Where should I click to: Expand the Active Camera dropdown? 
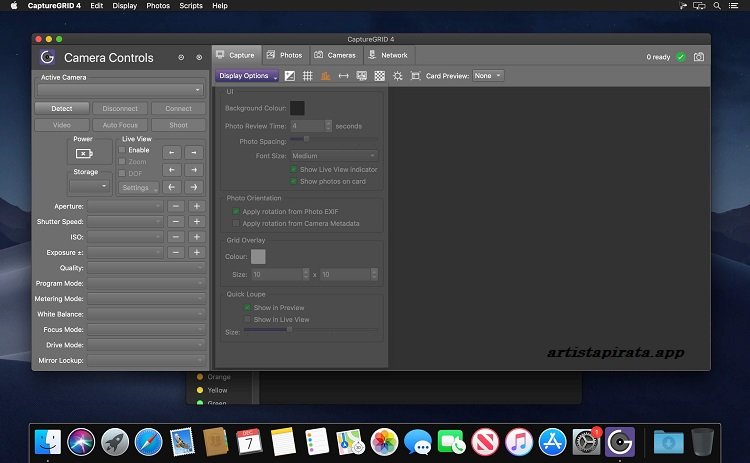click(120, 90)
